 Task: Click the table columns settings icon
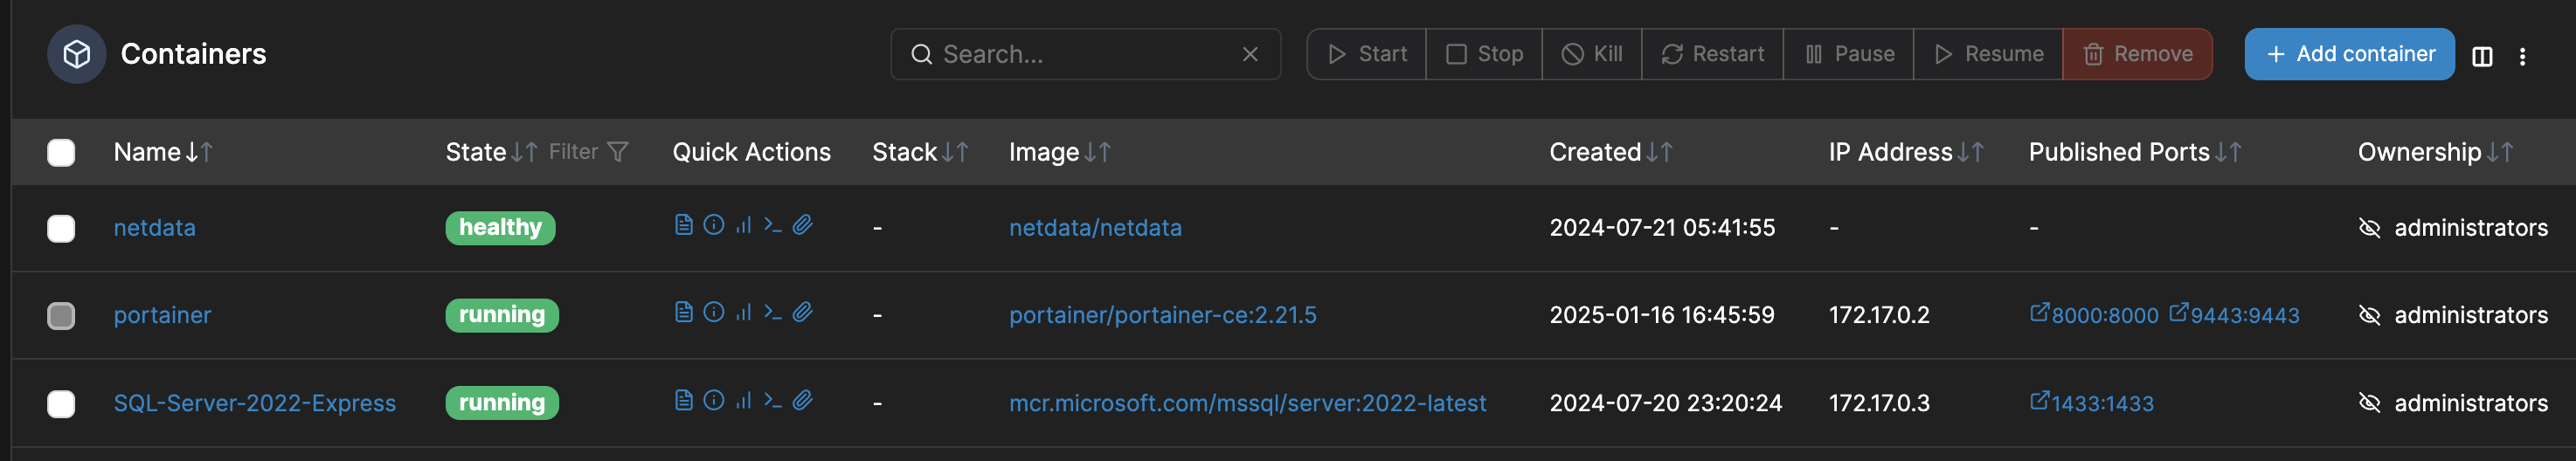pos(2481,56)
